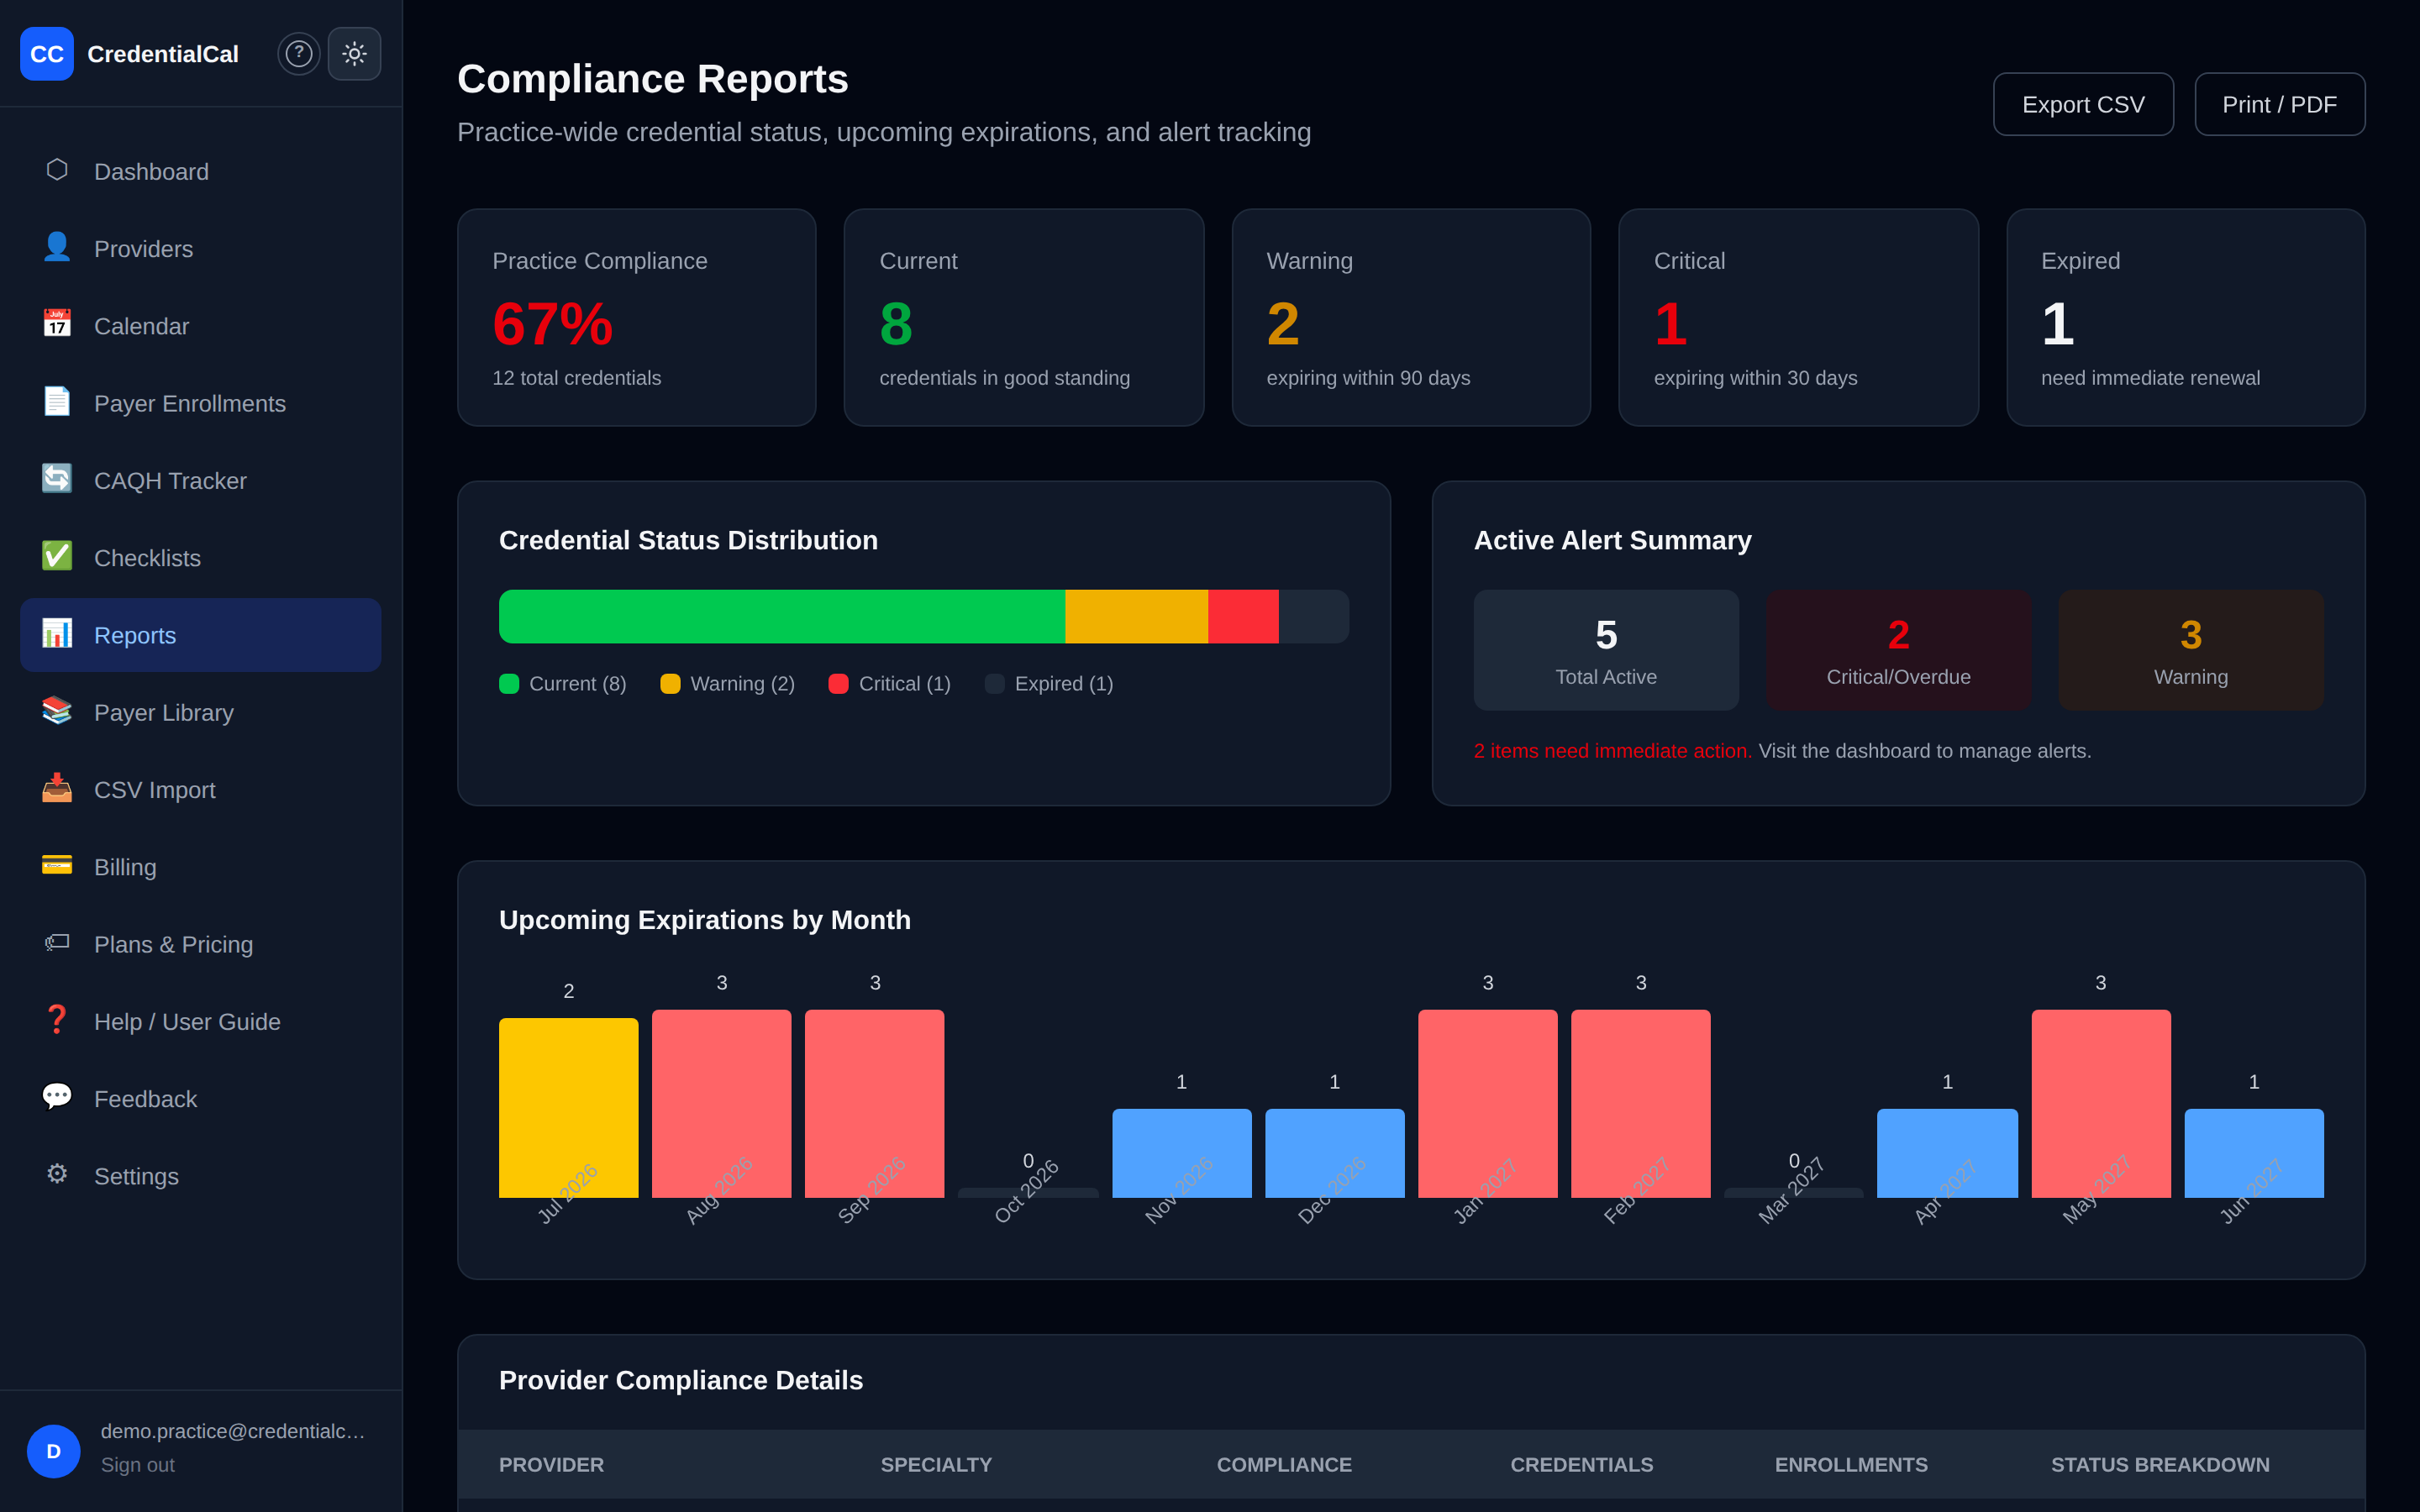2420x1512 pixels.
Task: Click the Settings gear icon
Action: [x=57, y=1174]
